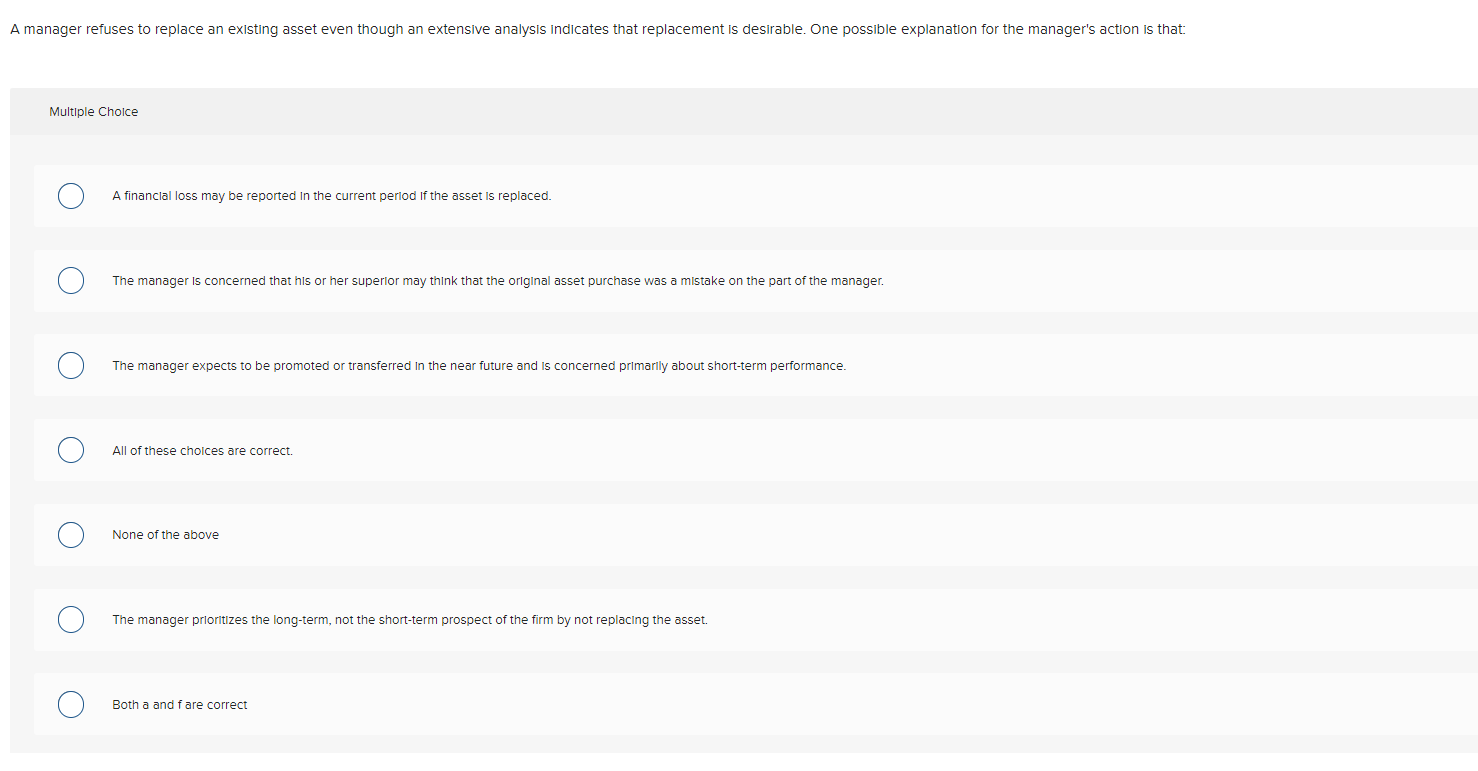This screenshot has width=1478, height=771.
Task: Select the radio button beside 'All of these choices are correct'
Action: (70, 450)
